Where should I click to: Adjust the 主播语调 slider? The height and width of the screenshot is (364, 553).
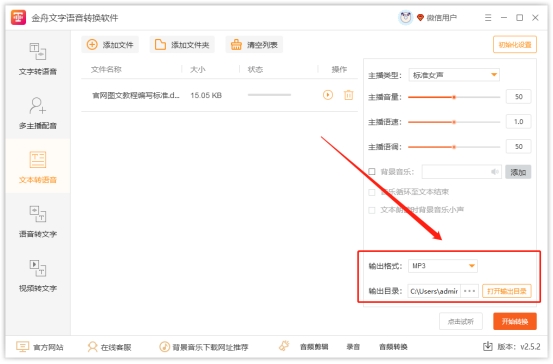(454, 147)
